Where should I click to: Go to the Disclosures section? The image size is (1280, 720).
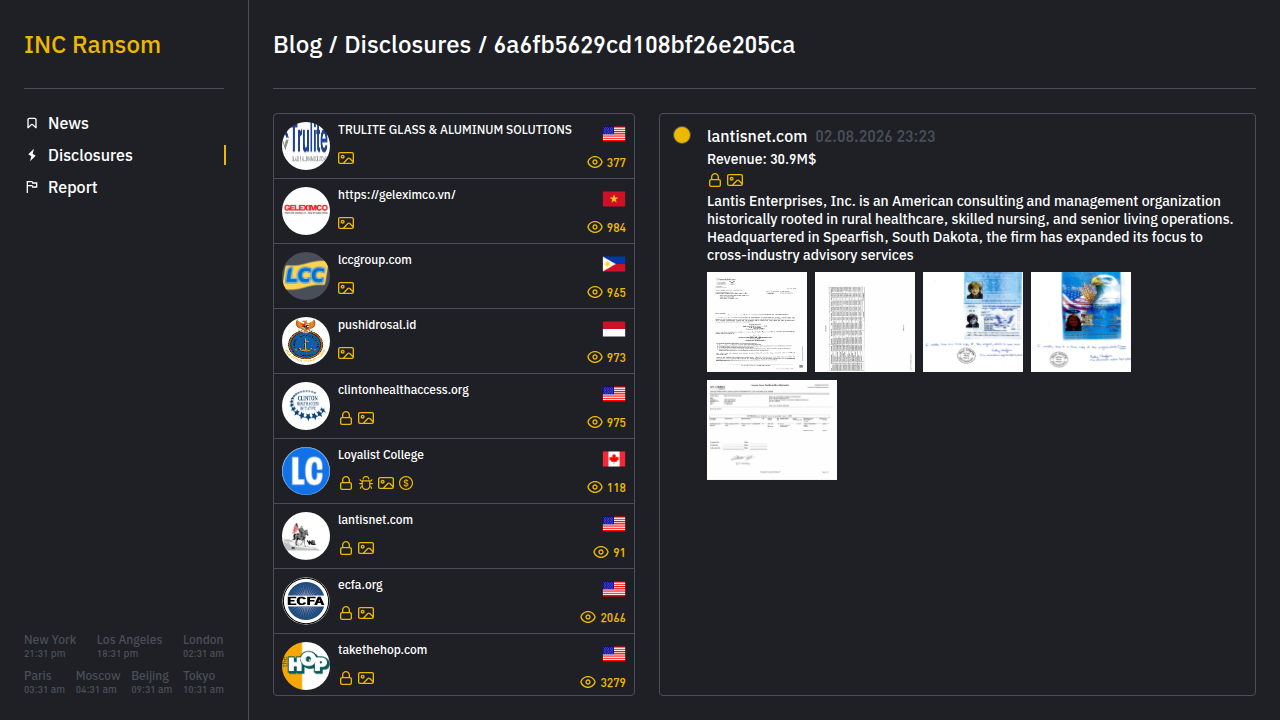(90, 155)
